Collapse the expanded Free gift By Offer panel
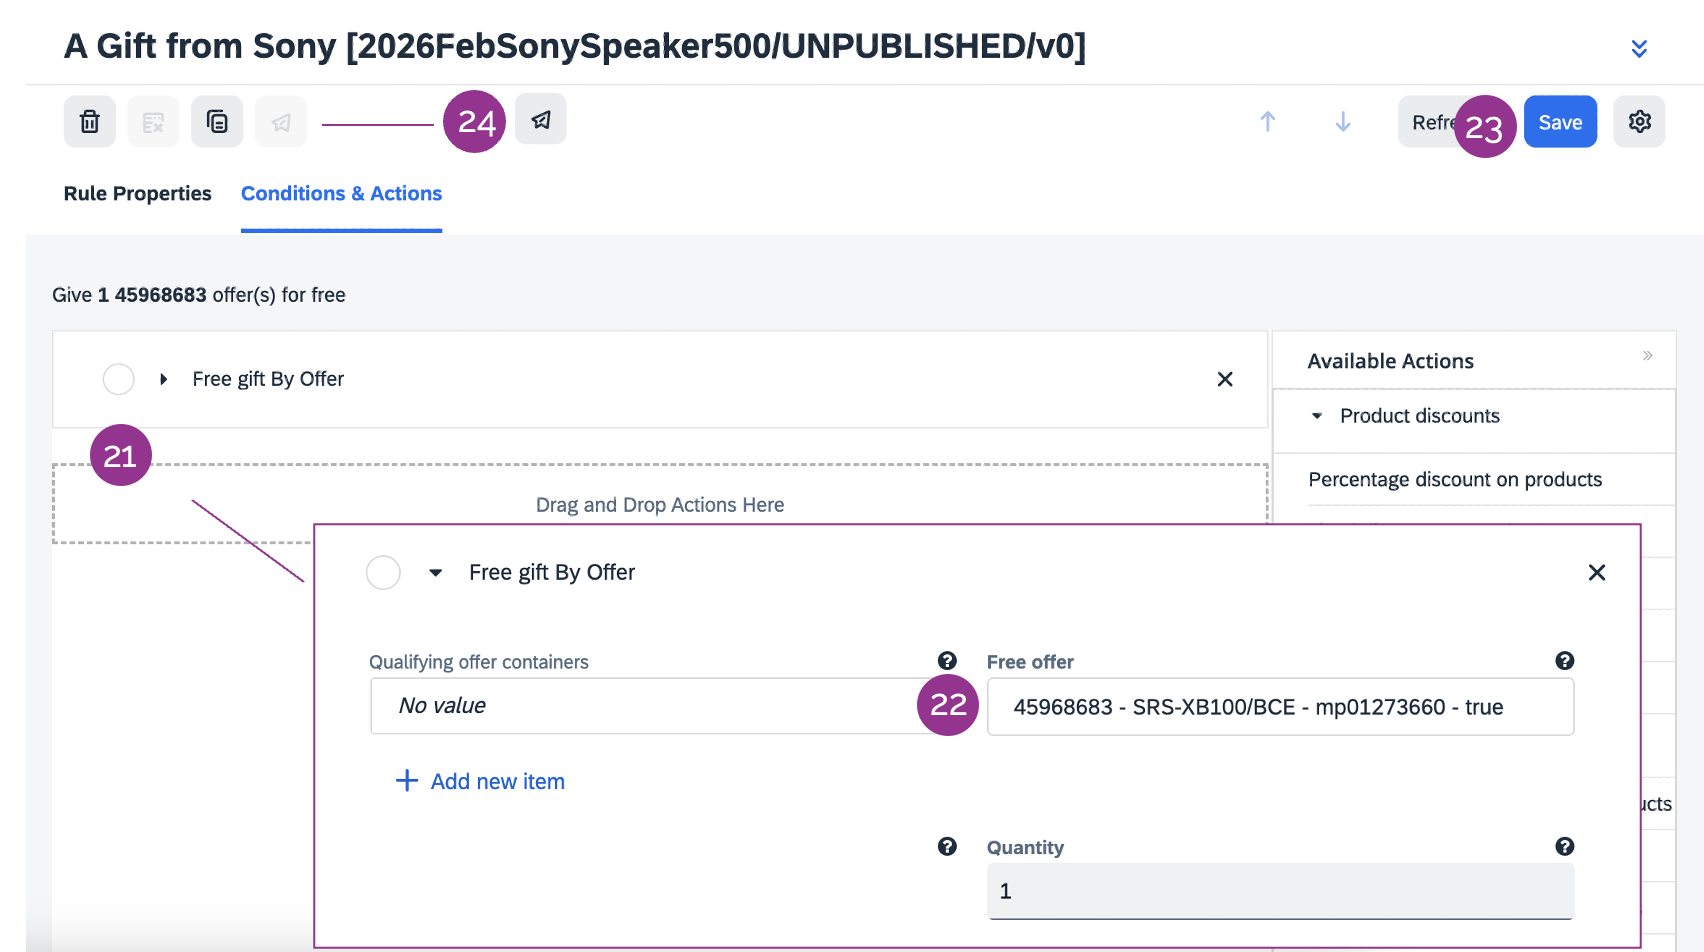 click(x=436, y=573)
